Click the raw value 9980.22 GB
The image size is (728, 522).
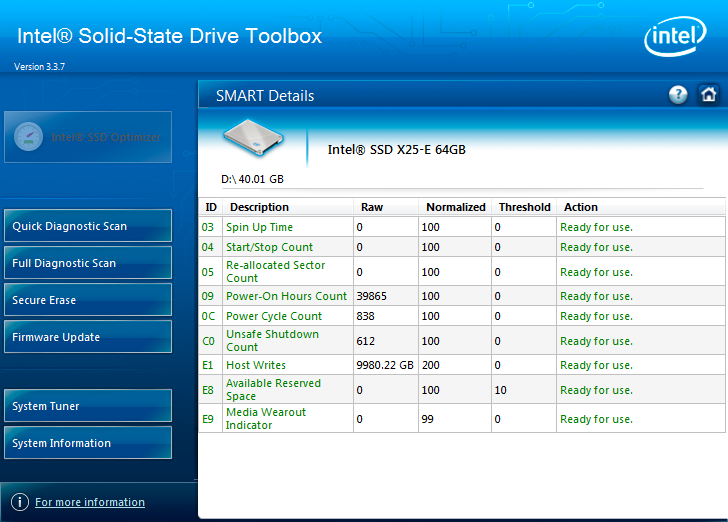385,365
